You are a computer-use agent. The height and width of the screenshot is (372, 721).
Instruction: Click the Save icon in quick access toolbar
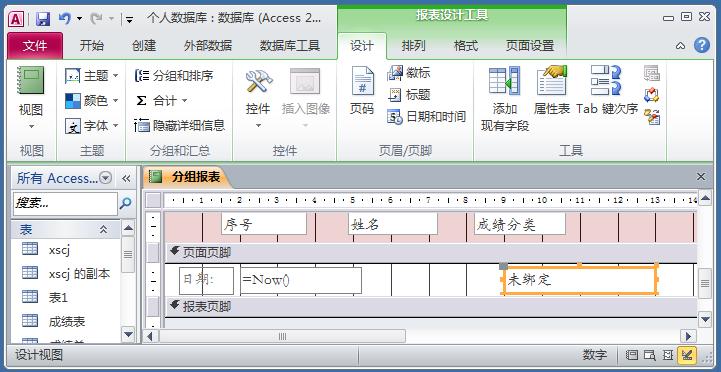43,19
